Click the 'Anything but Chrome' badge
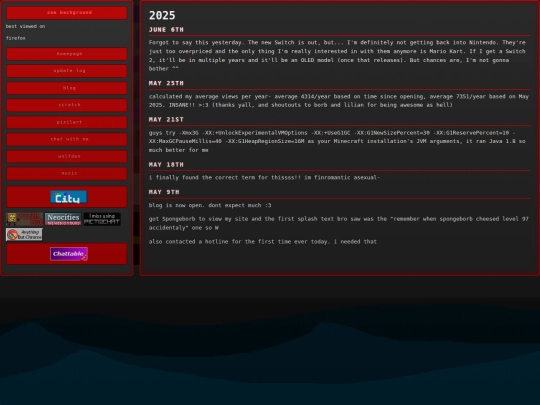The image size is (540, 405). [24, 235]
